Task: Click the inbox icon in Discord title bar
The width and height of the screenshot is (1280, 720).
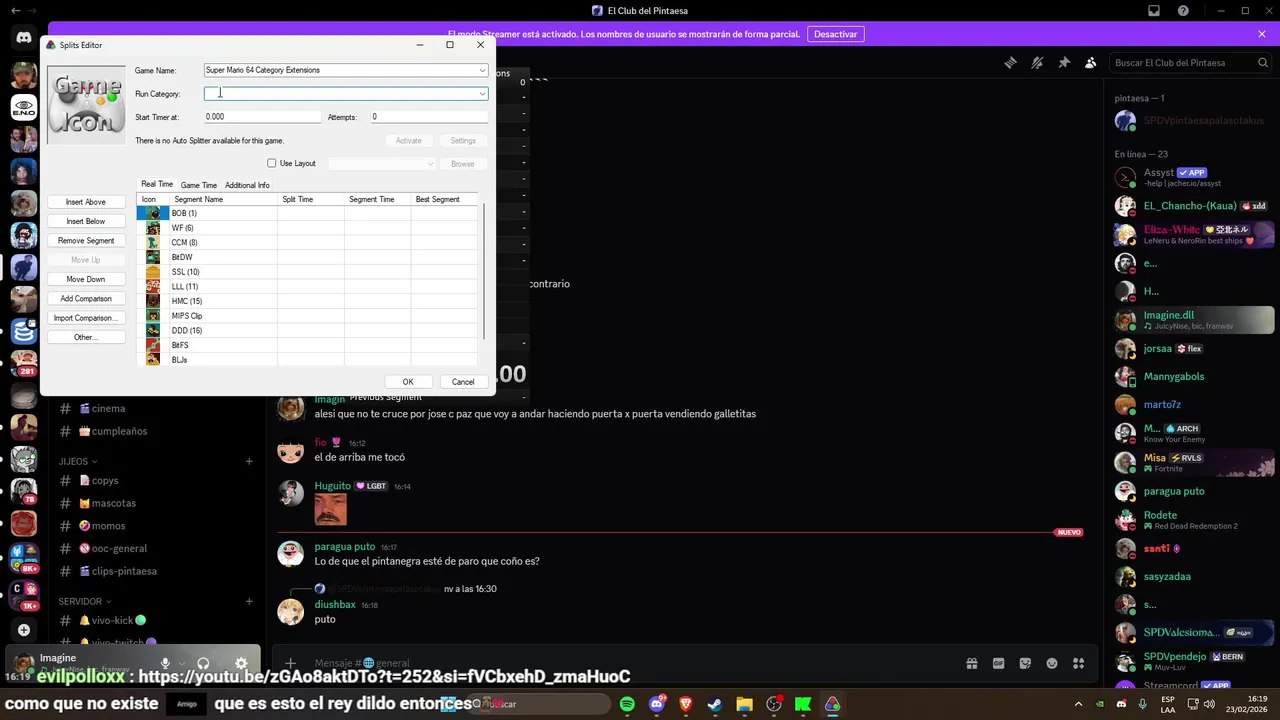Action: tap(1154, 11)
